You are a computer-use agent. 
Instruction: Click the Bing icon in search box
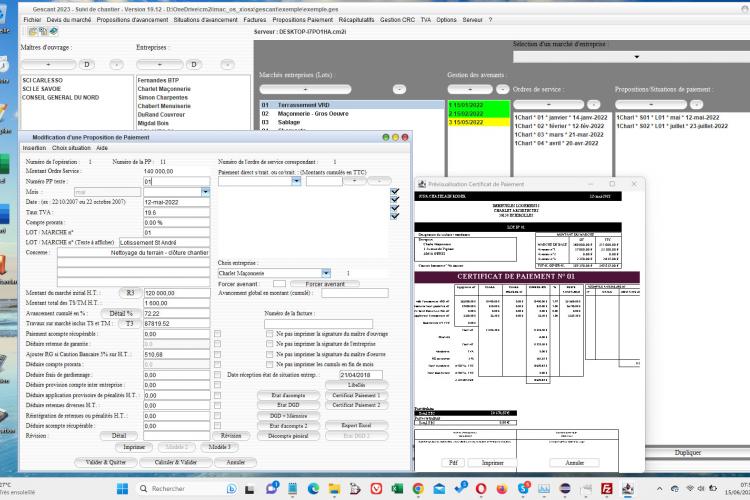coord(232,489)
